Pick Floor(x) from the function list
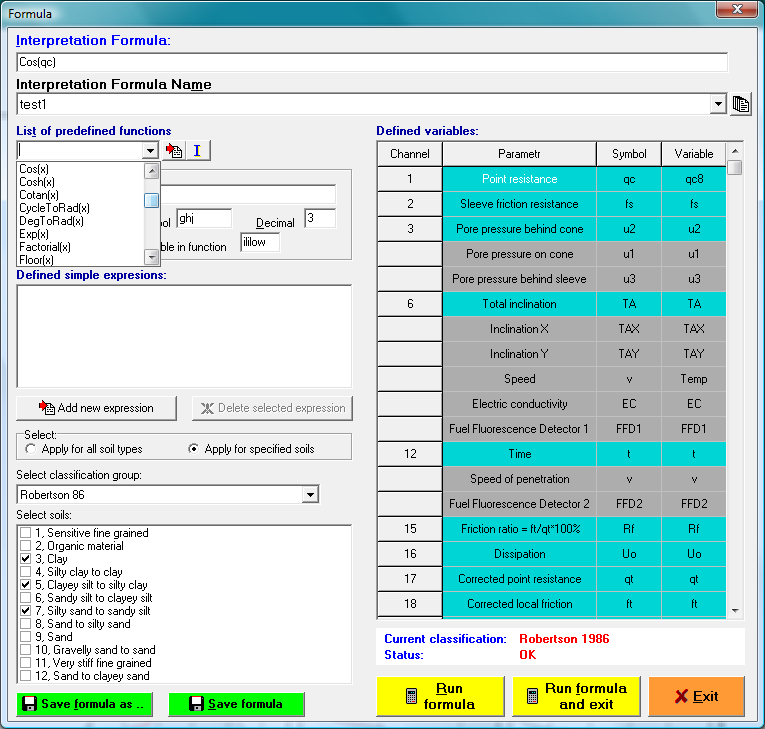 click(36, 260)
